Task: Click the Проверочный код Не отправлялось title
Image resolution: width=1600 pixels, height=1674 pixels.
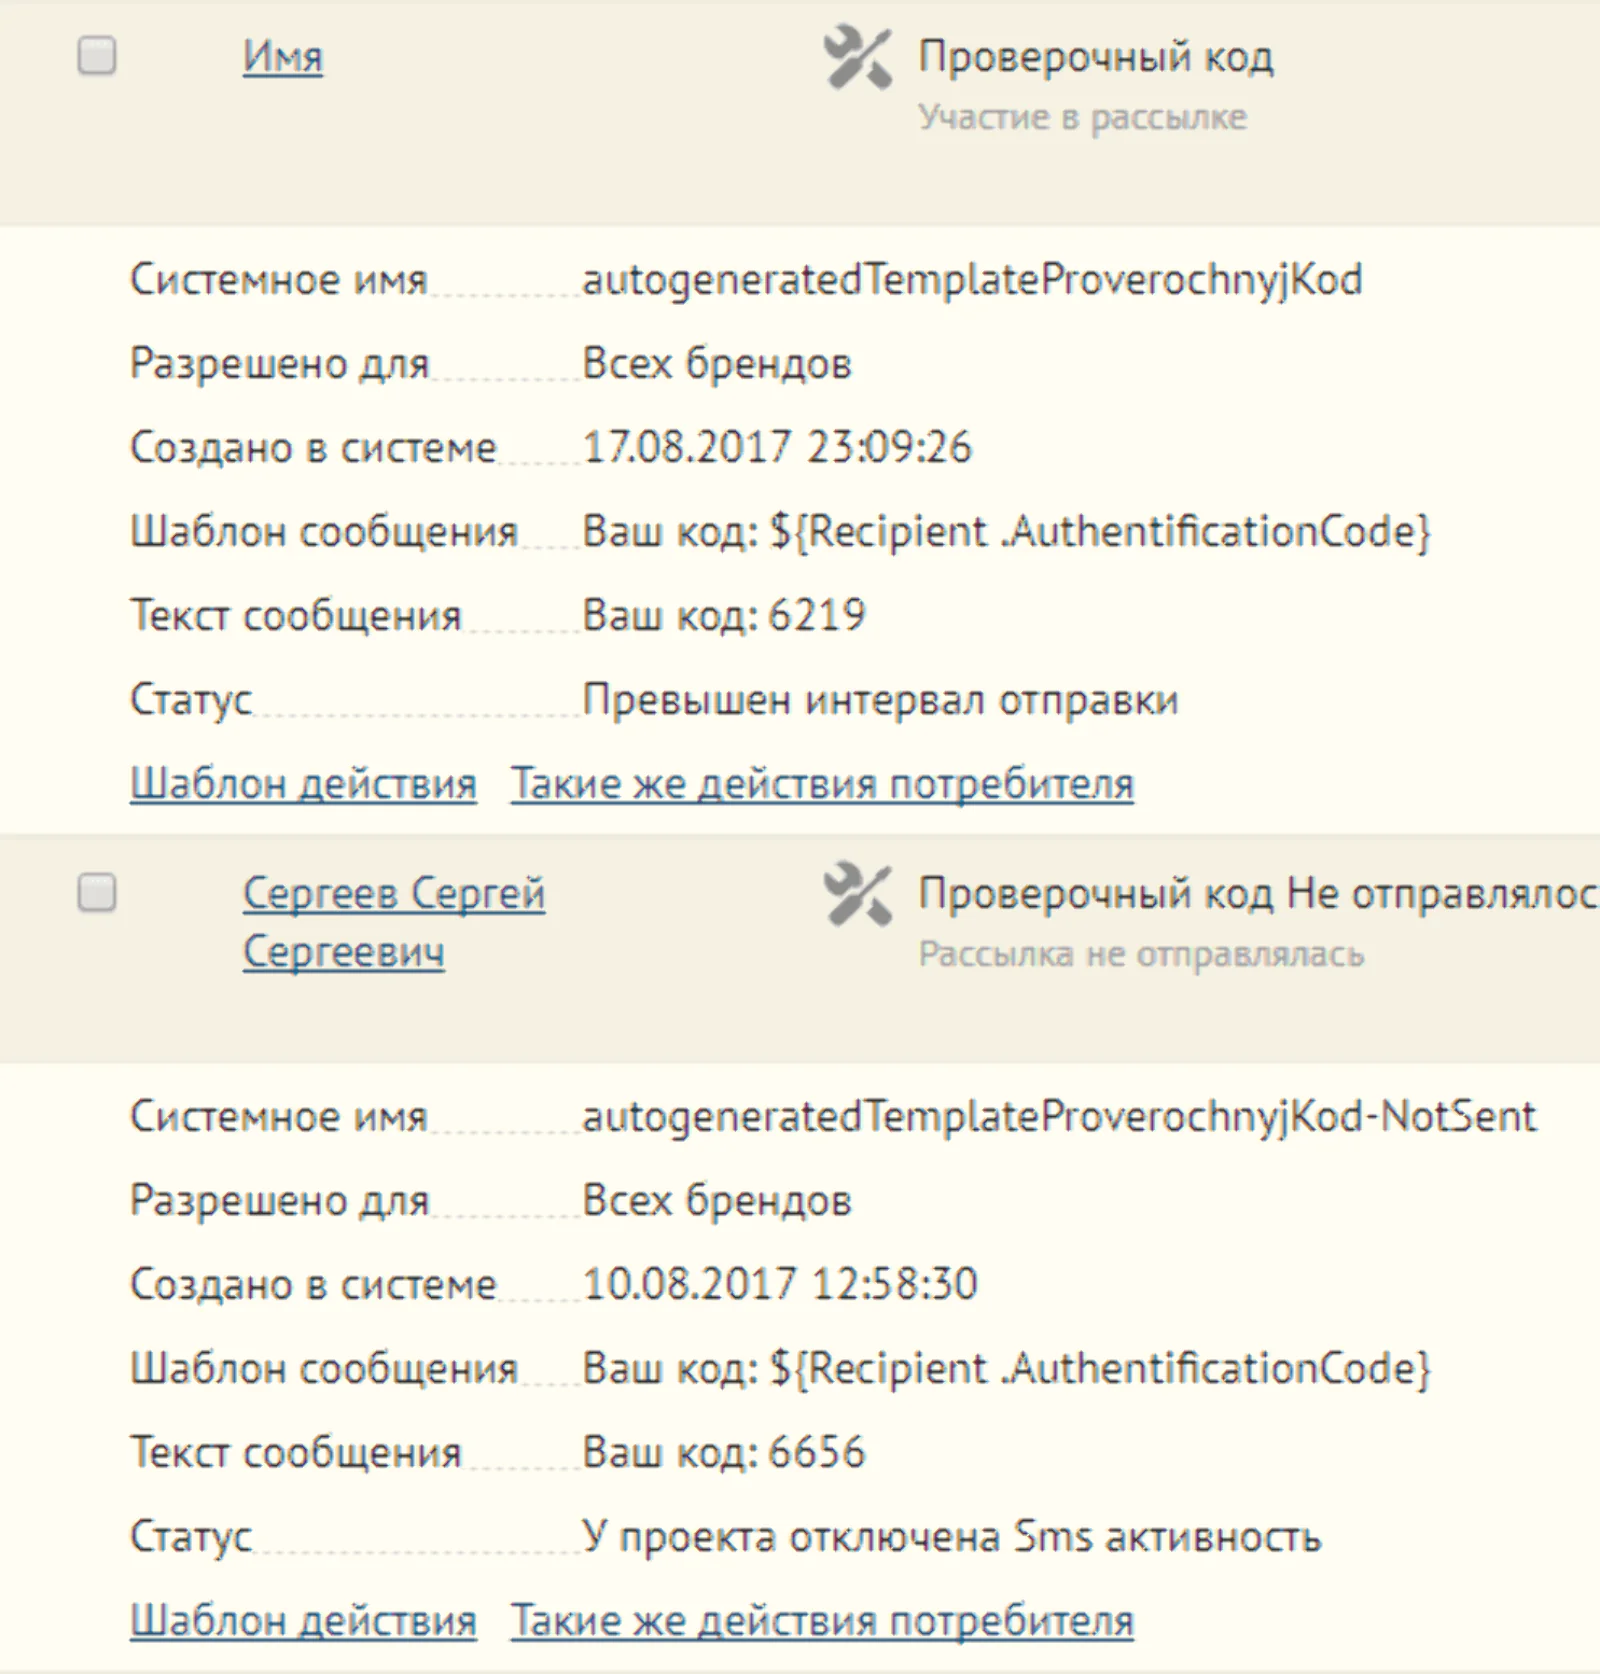Action: 1259,893
